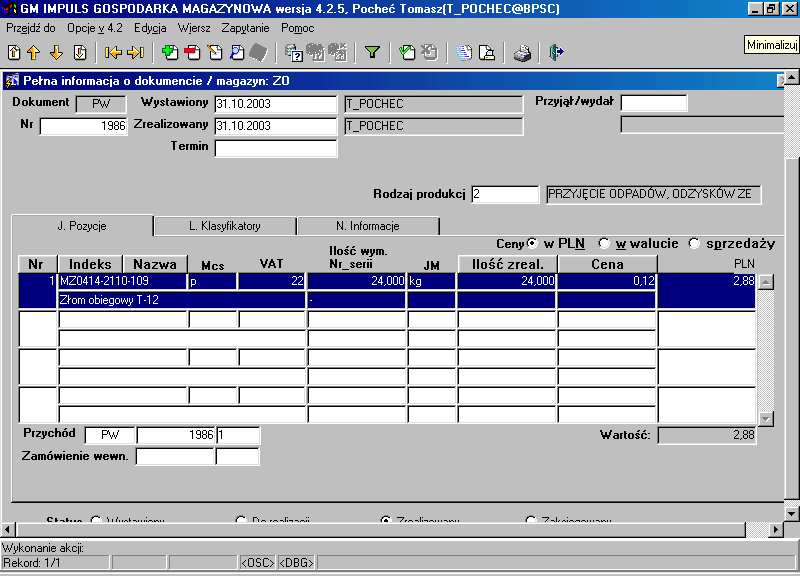Click the '<OSC>' status bar indicator
This screenshot has height=576, width=800.
[257, 563]
